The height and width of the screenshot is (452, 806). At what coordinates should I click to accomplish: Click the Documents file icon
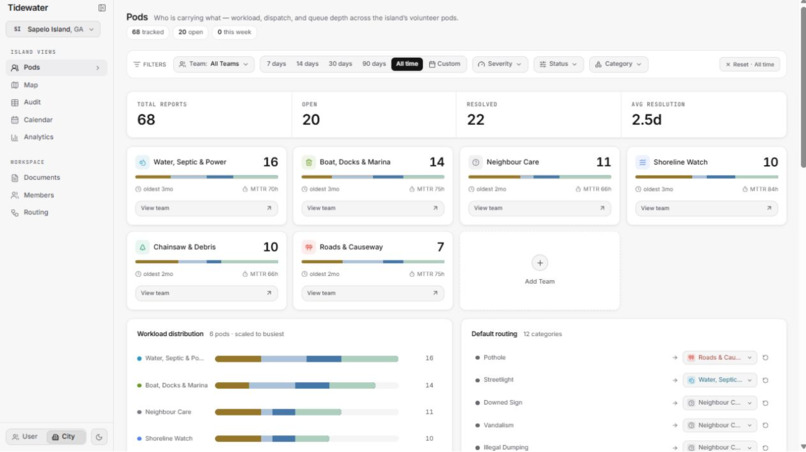pos(14,177)
